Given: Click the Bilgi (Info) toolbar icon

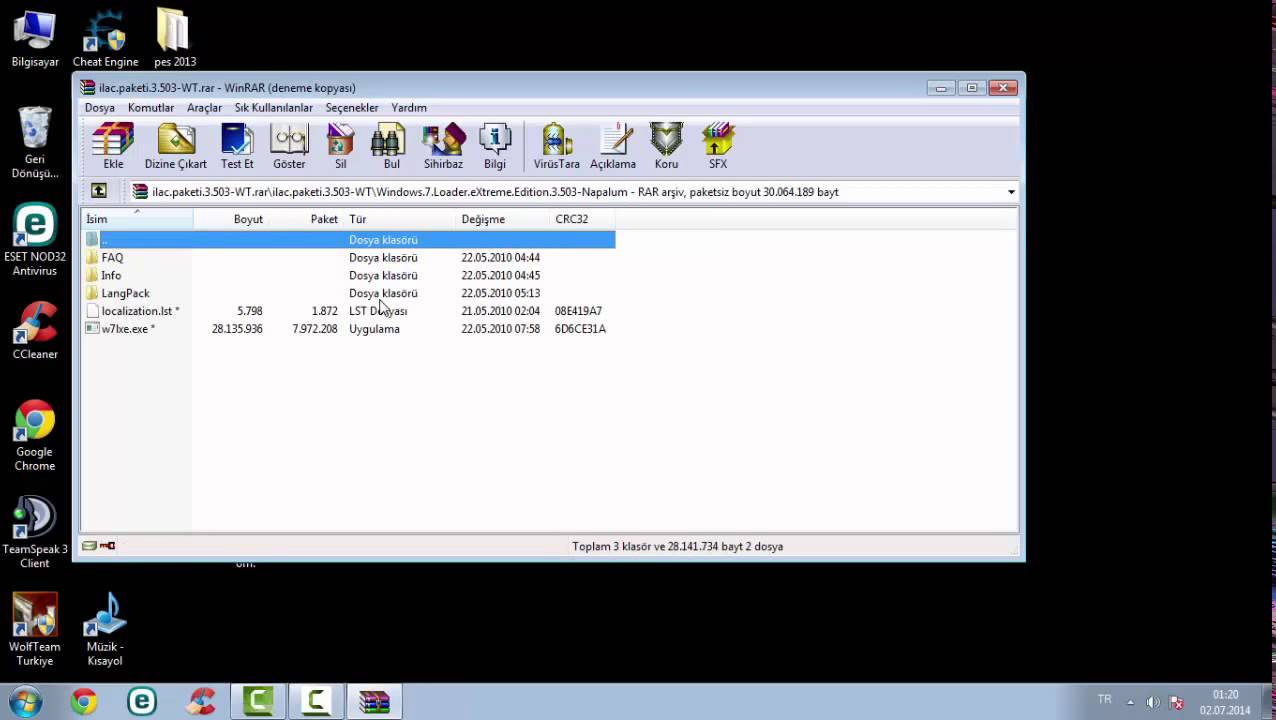Looking at the screenshot, I should (494, 146).
